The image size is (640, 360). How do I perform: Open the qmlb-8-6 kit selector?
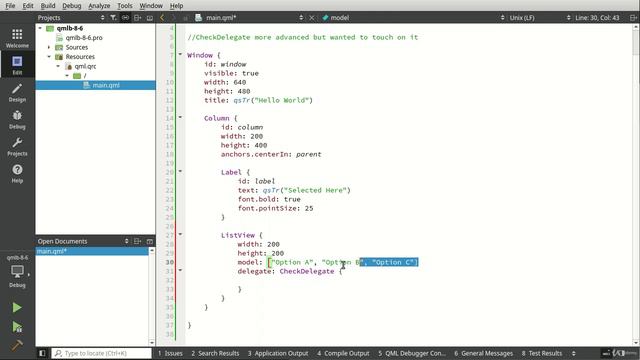(17, 271)
